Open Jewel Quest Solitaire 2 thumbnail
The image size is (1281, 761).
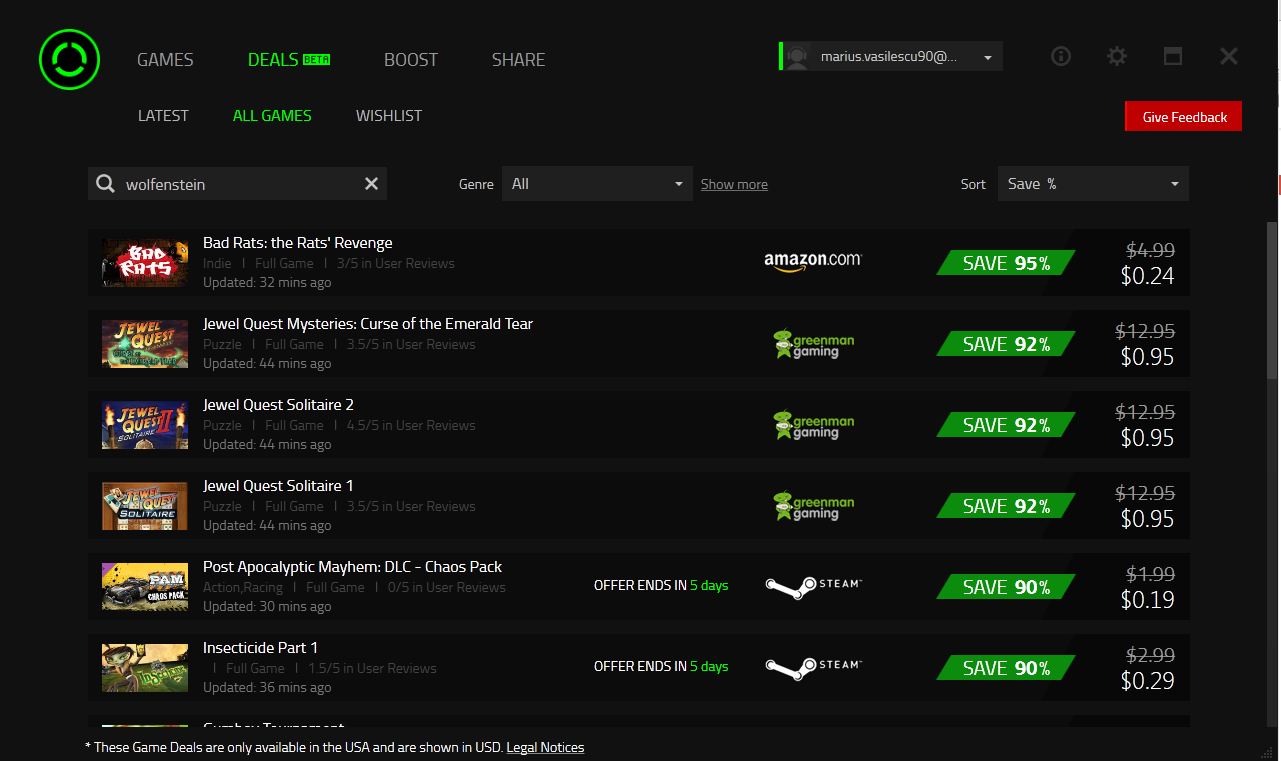point(145,424)
